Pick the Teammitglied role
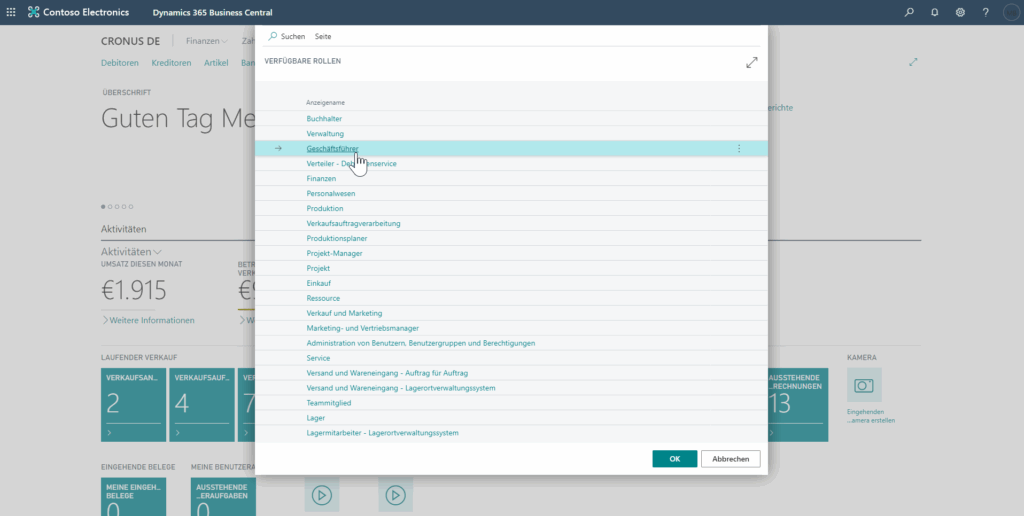 point(329,403)
